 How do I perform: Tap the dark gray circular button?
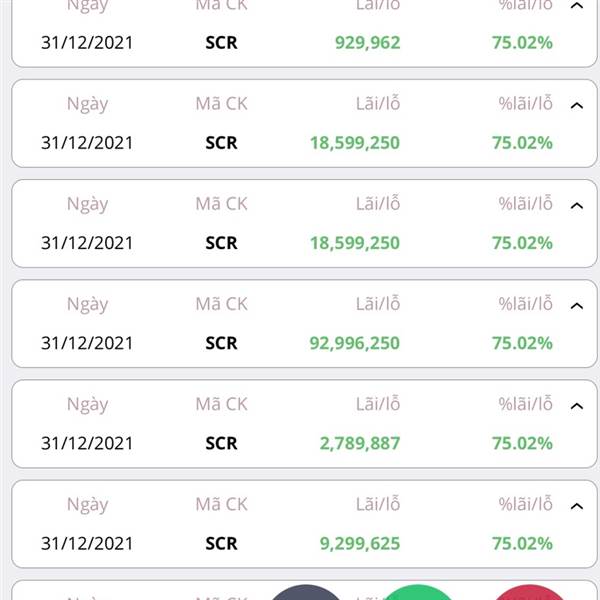pyautogui.click(x=305, y=592)
